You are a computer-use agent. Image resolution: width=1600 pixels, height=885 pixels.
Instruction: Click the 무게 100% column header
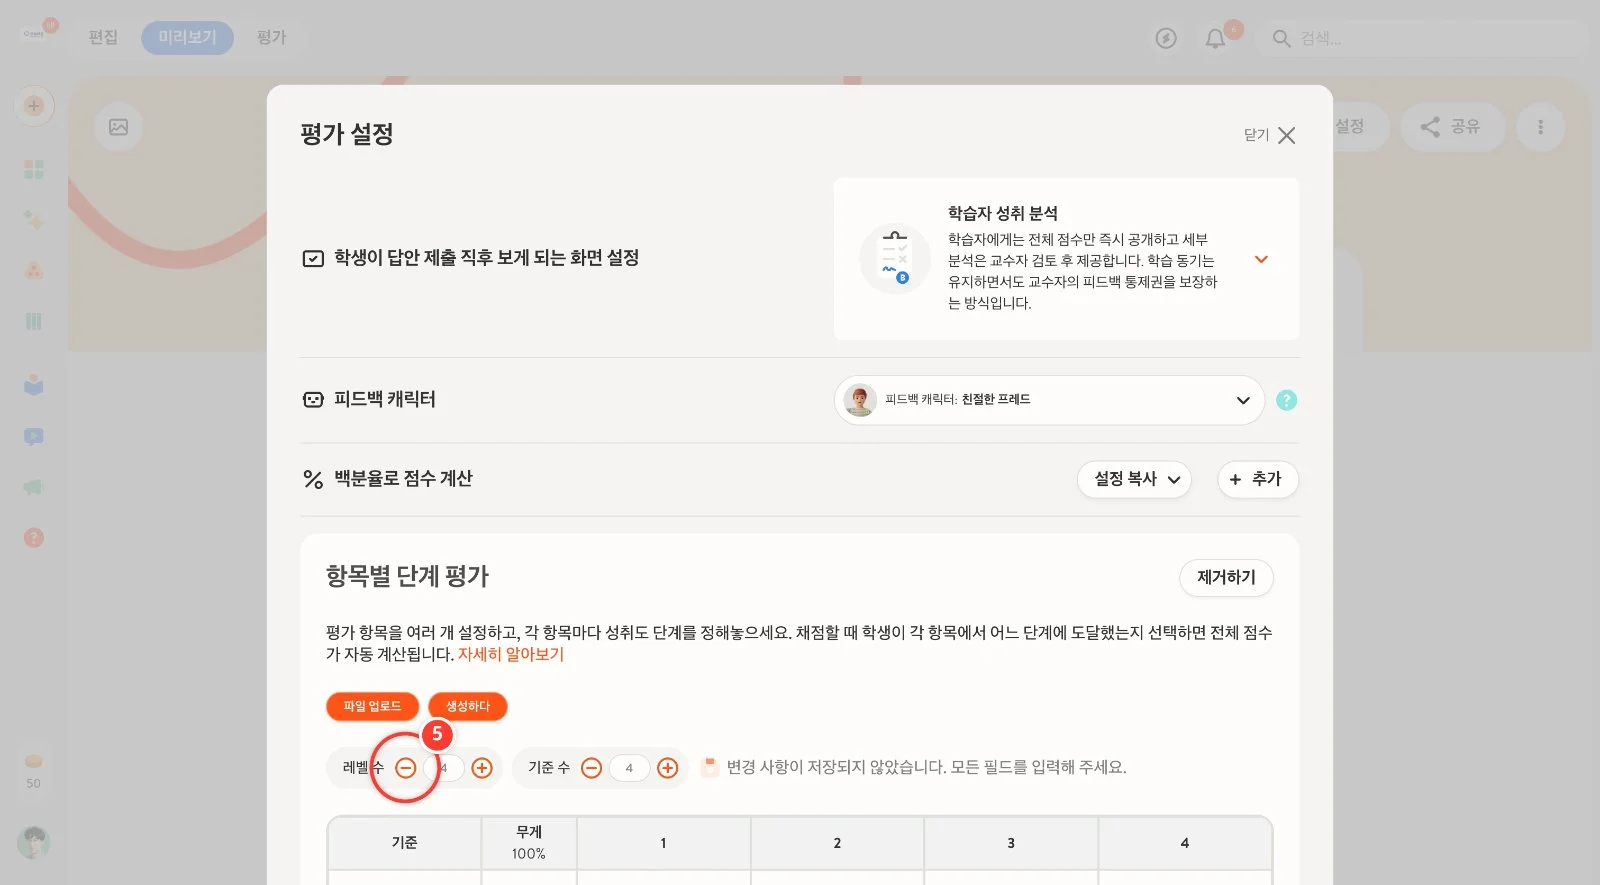tap(529, 843)
